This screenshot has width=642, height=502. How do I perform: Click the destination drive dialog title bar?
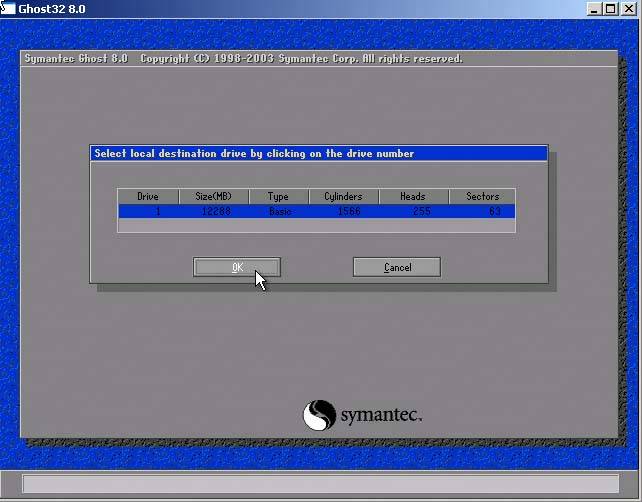coord(319,153)
